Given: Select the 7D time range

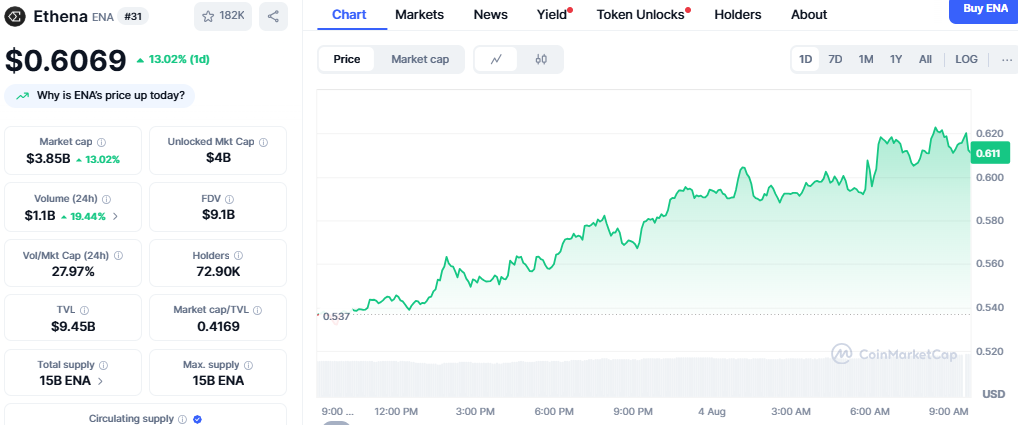Looking at the screenshot, I should [x=835, y=60].
